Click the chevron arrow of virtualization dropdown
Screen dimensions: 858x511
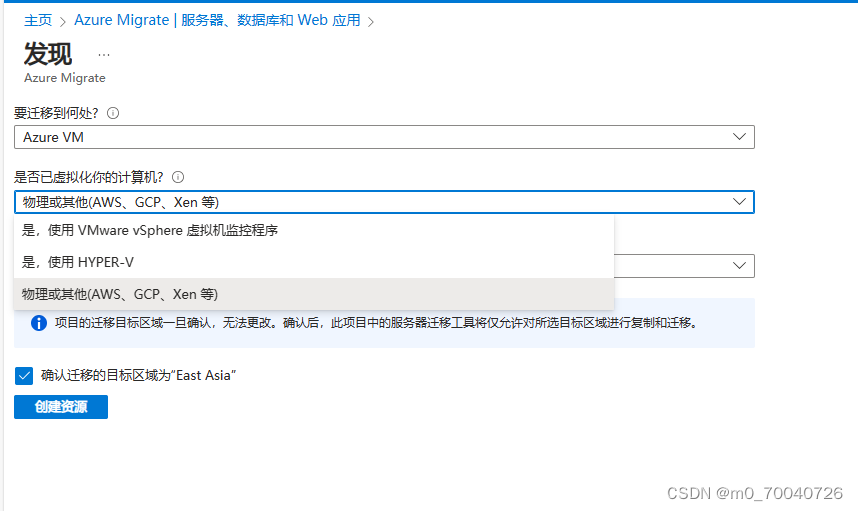(739, 202)
